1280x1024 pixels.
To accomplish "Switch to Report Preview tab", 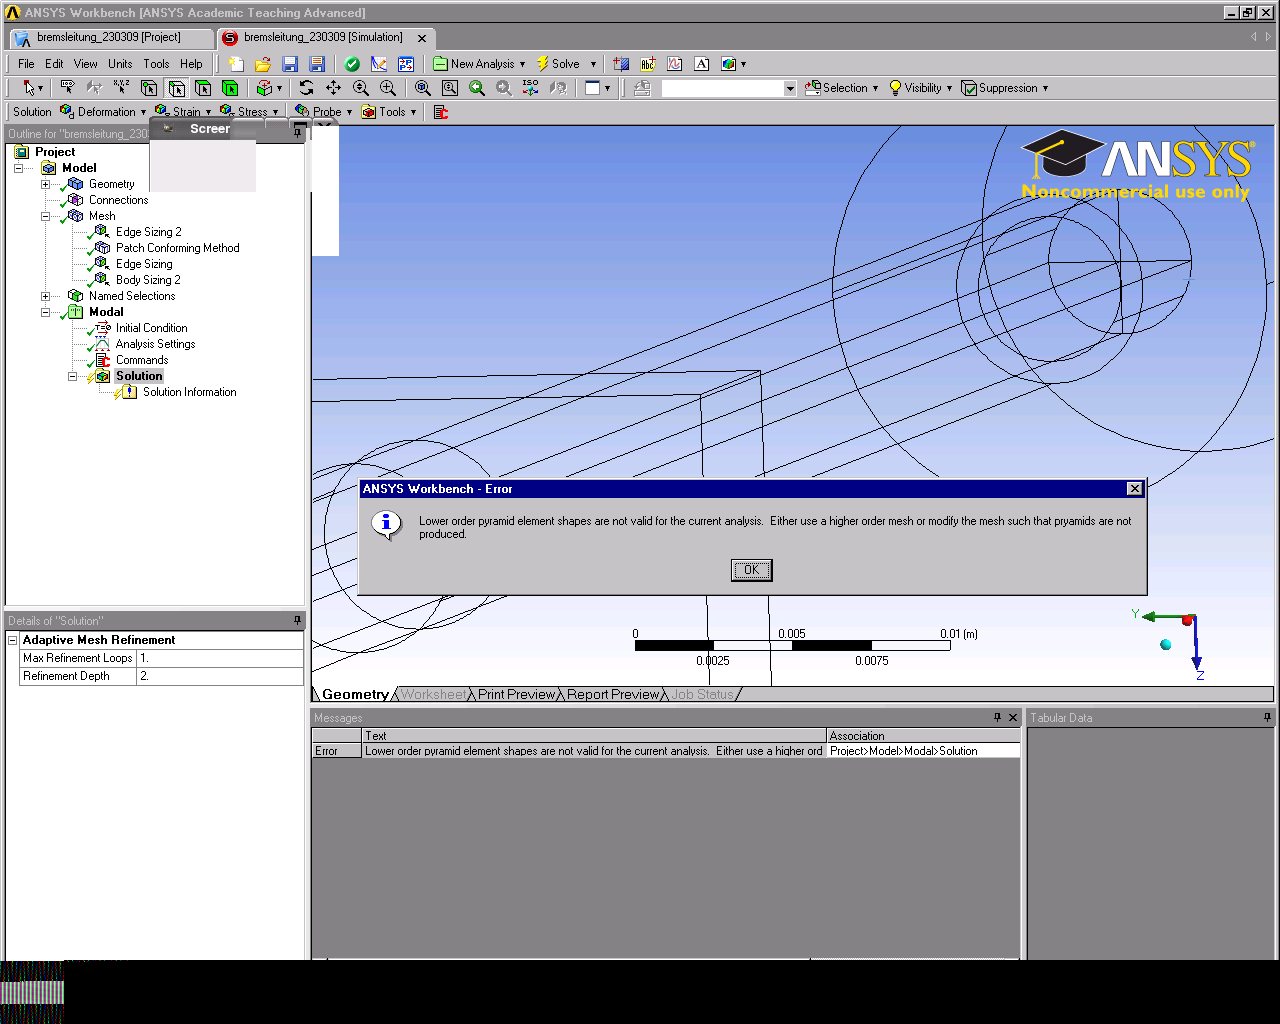I will pyautogui.click(x=613, y=694).
